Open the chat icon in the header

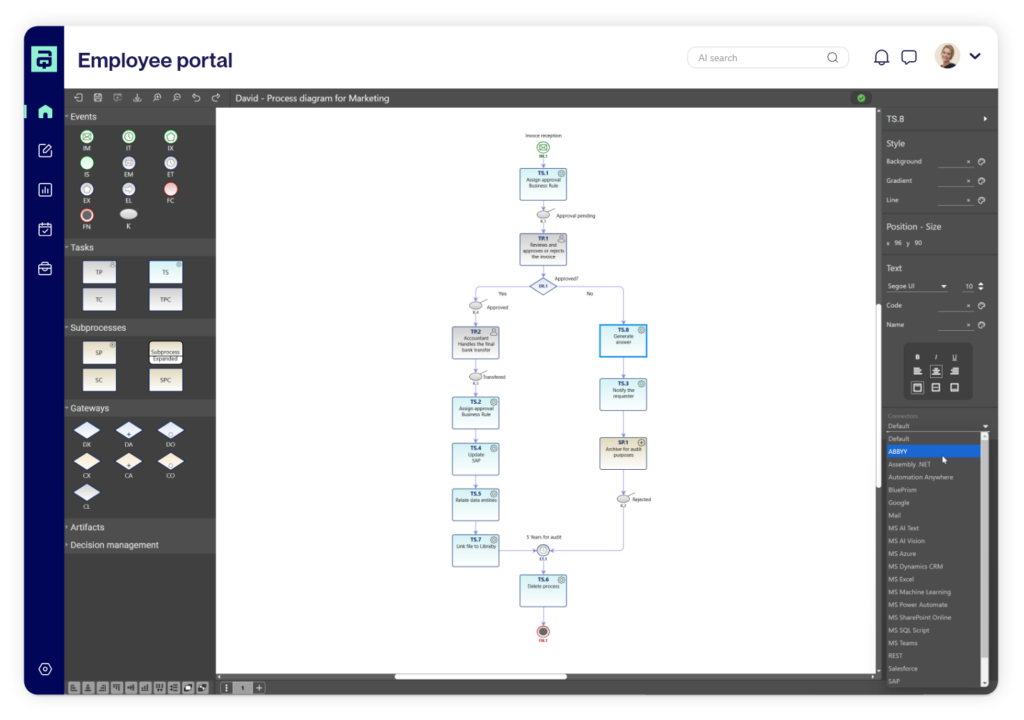[x=908, y=57]
